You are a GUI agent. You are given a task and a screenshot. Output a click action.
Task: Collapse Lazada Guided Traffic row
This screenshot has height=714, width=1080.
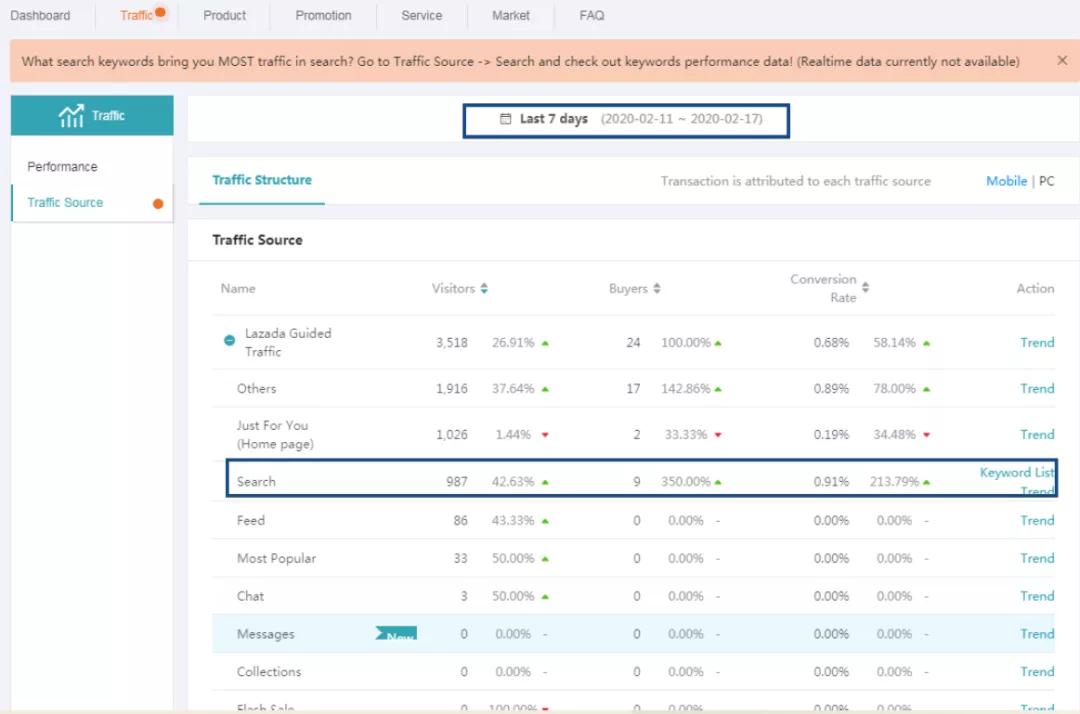point(229,341)
